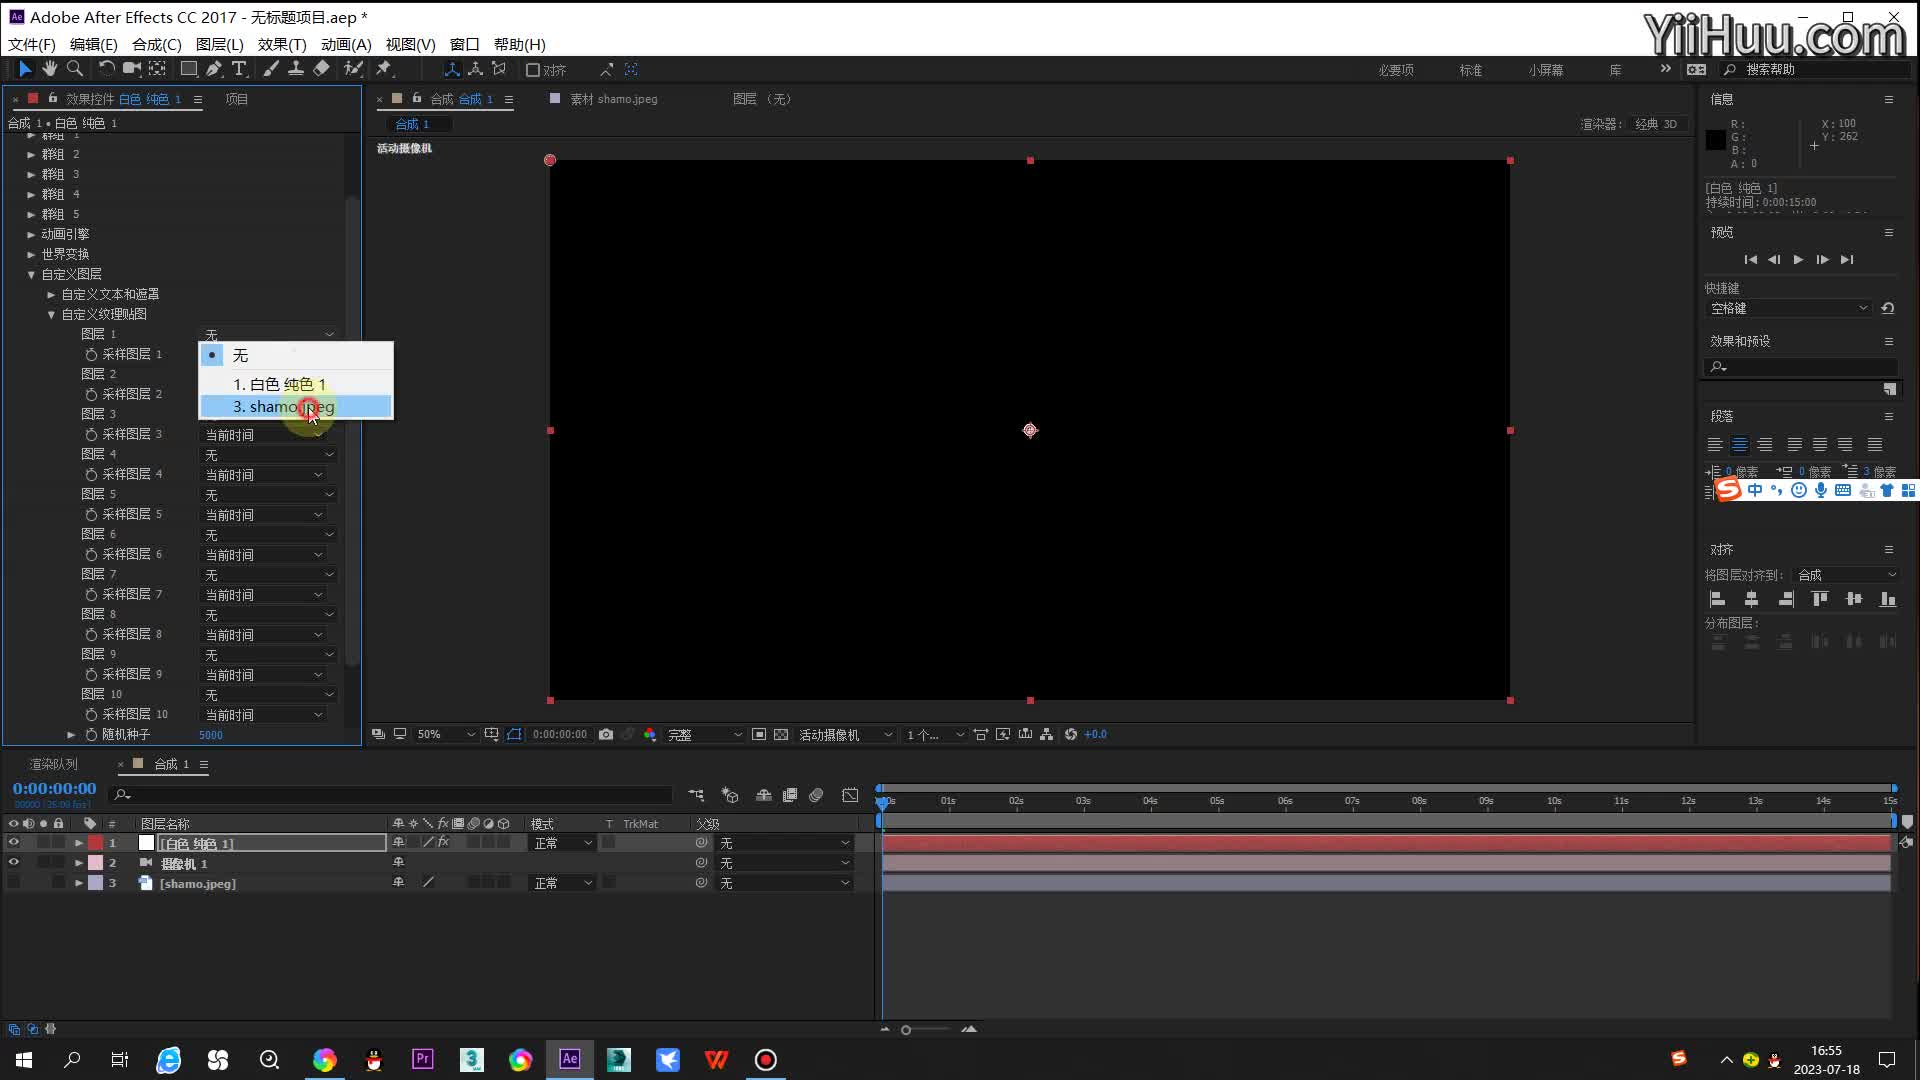The width and height of the screenshot is (1920, 1080).
Task: Select the Brush tool
Action: point(270,69)
